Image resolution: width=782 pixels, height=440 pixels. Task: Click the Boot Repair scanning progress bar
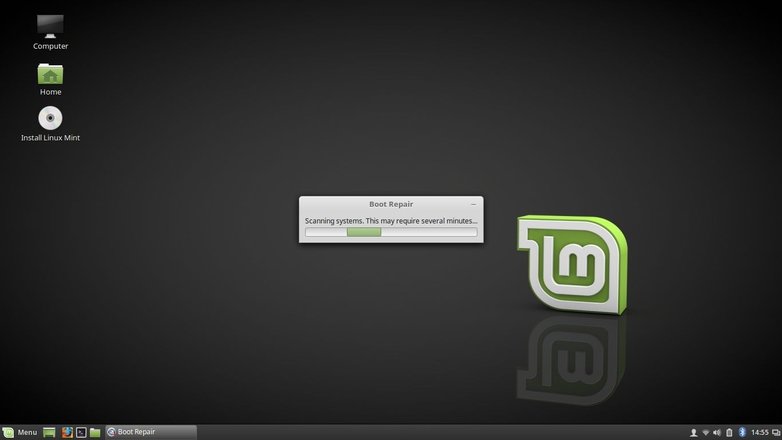391,232
